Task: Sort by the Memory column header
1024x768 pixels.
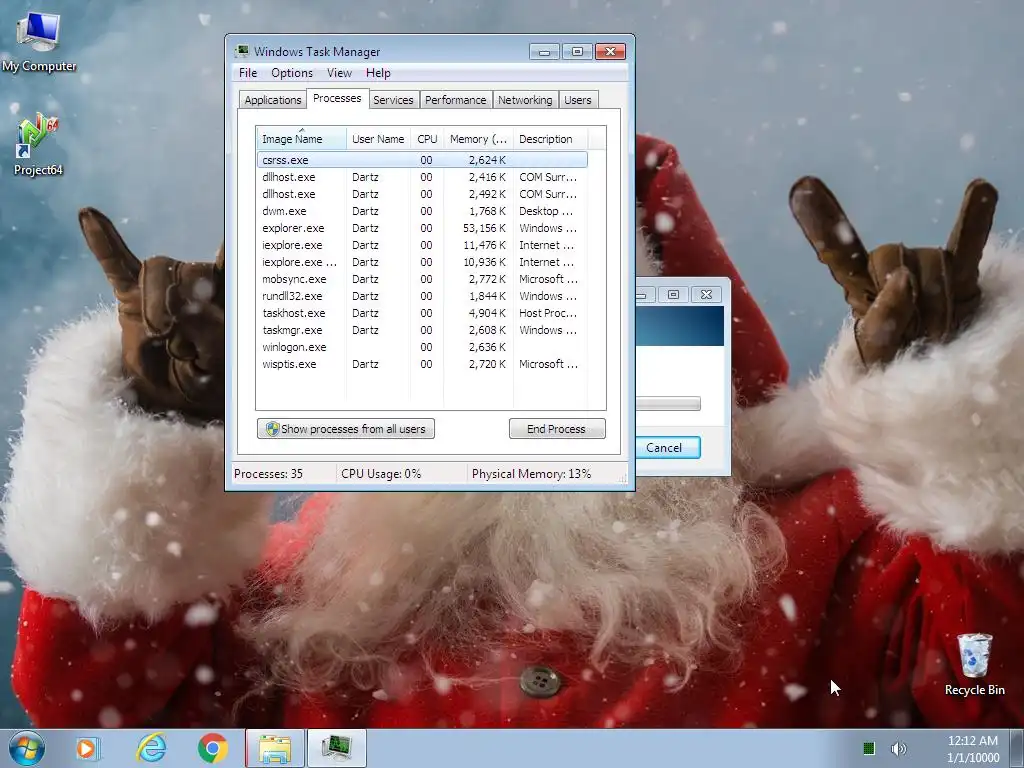Action: [x=478, y=138]
